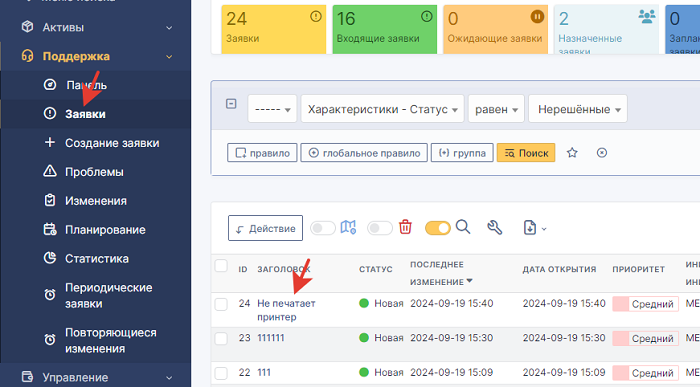Open ticket titled 111111
The height and width of the screenshot is (387, 700).
(x=271, y=338)
